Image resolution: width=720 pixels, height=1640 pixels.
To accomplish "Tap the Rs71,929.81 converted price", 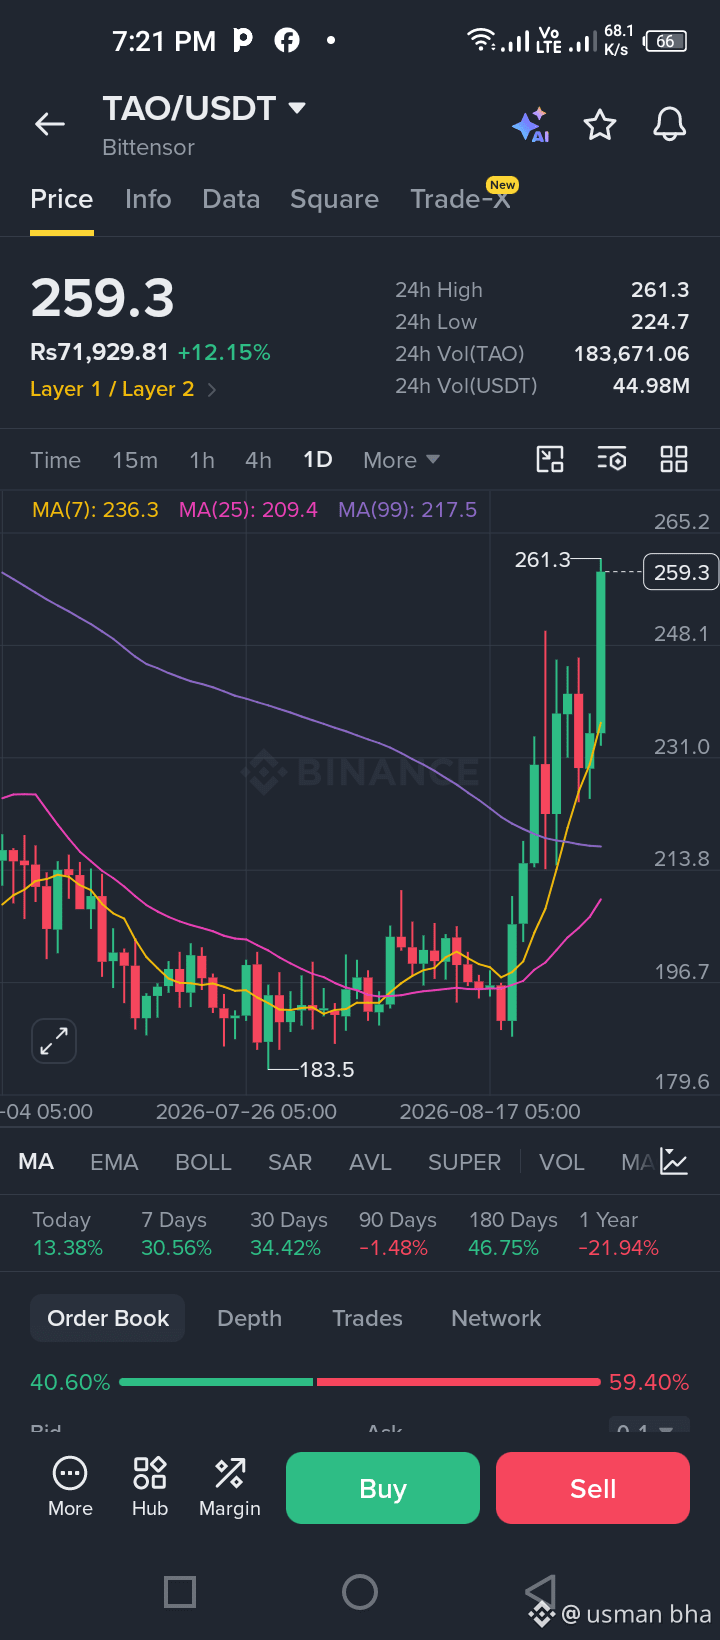I will 99,352.
